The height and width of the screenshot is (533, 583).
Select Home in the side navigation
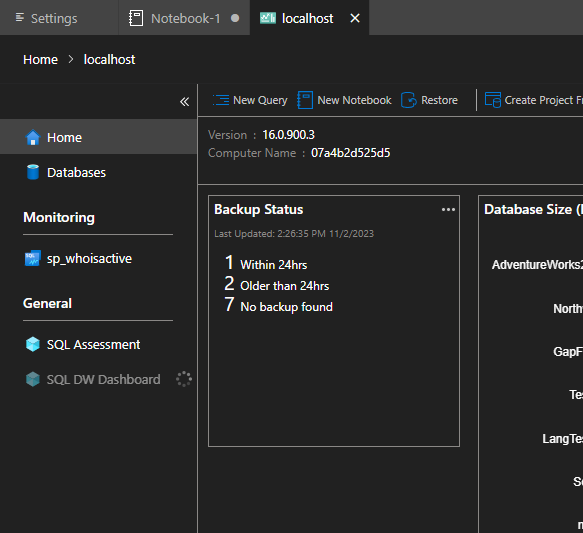(x=99, y=137)
